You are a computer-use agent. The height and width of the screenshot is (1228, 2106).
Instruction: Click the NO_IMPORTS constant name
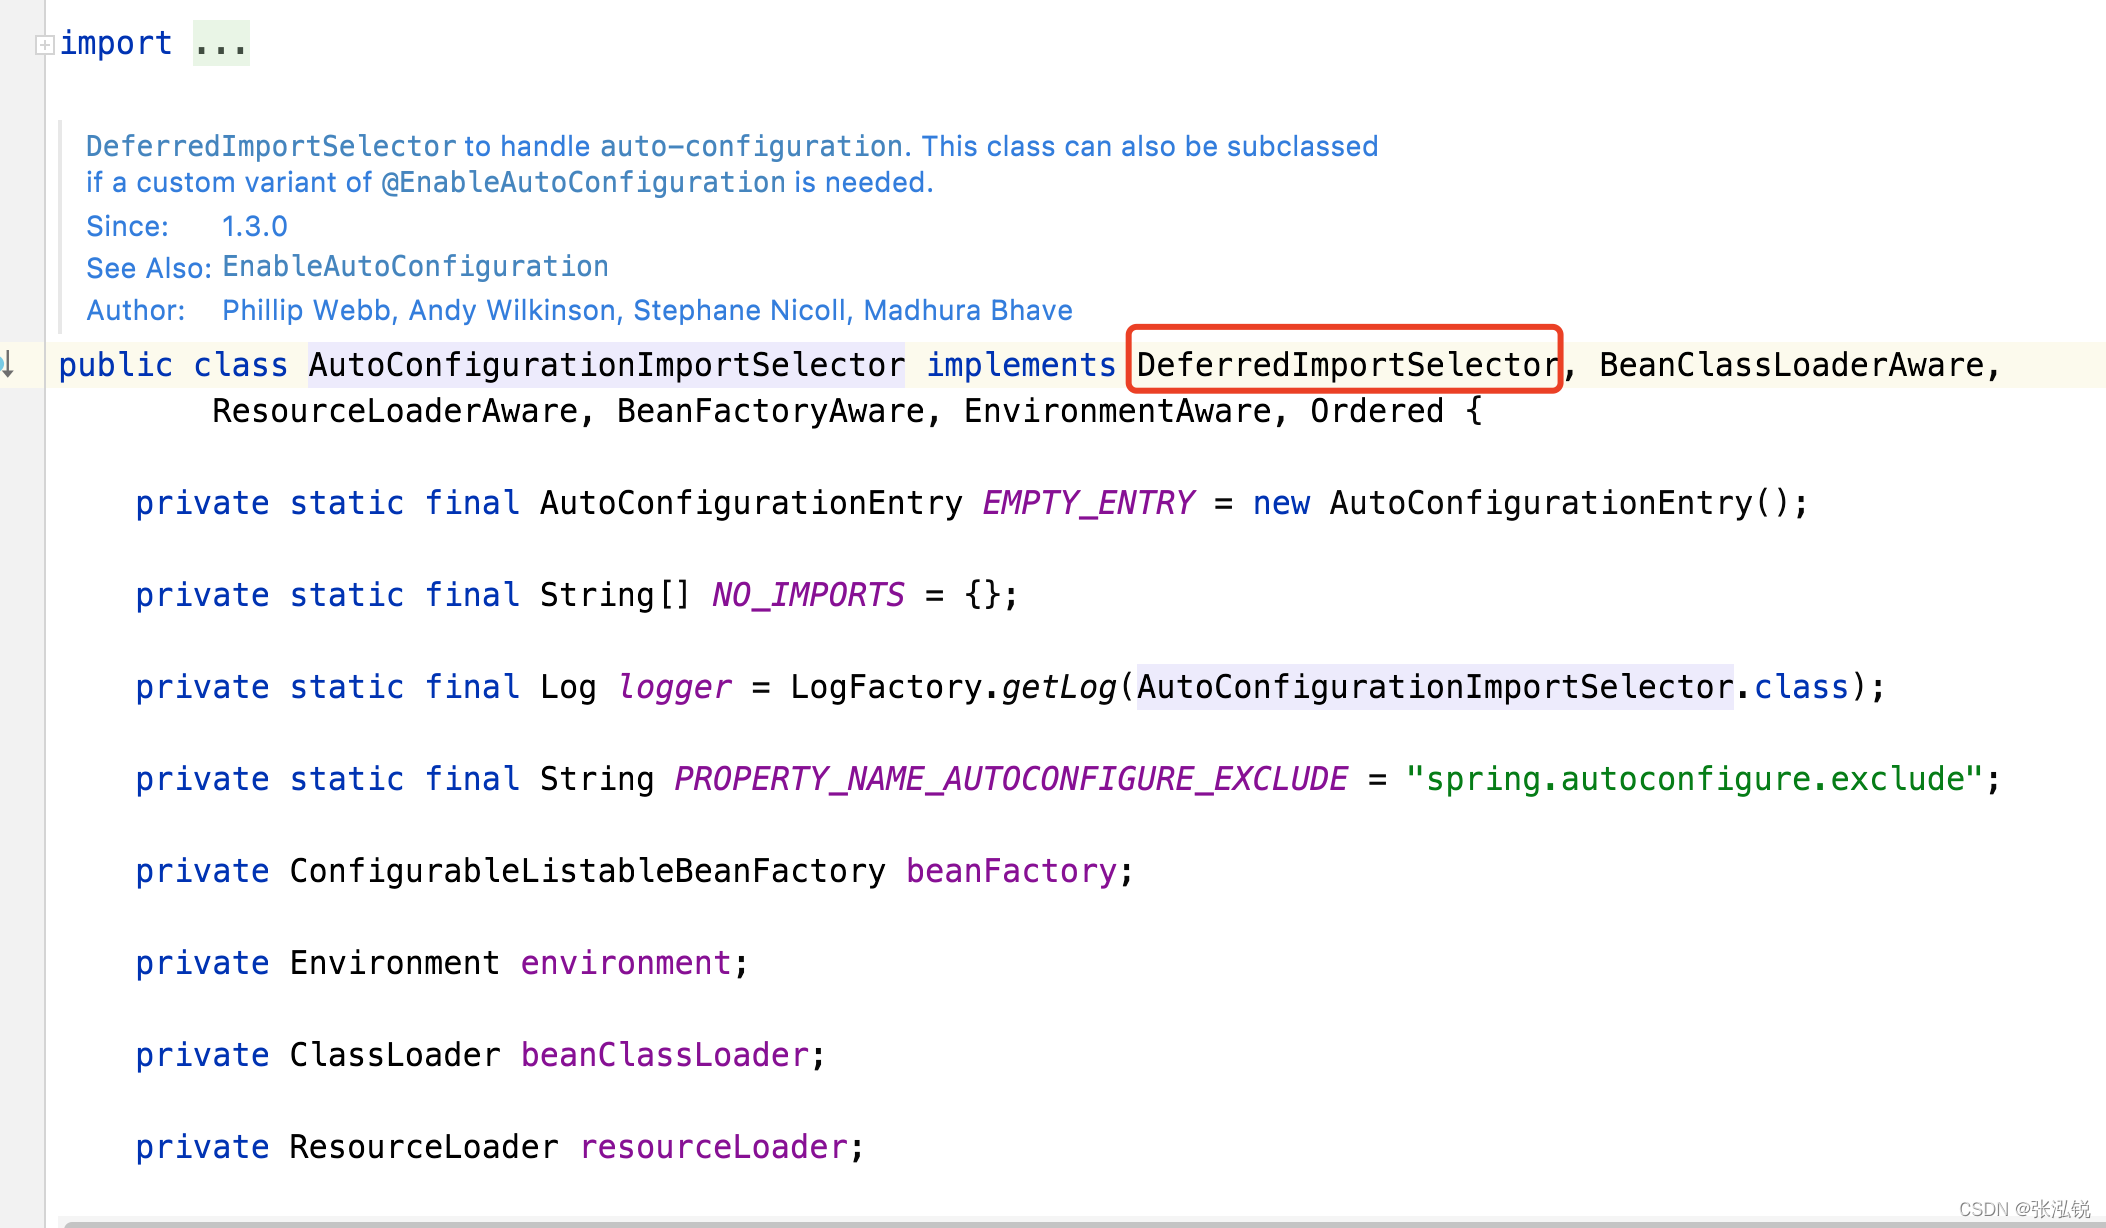pyautogui.click(x=808, y=595)
